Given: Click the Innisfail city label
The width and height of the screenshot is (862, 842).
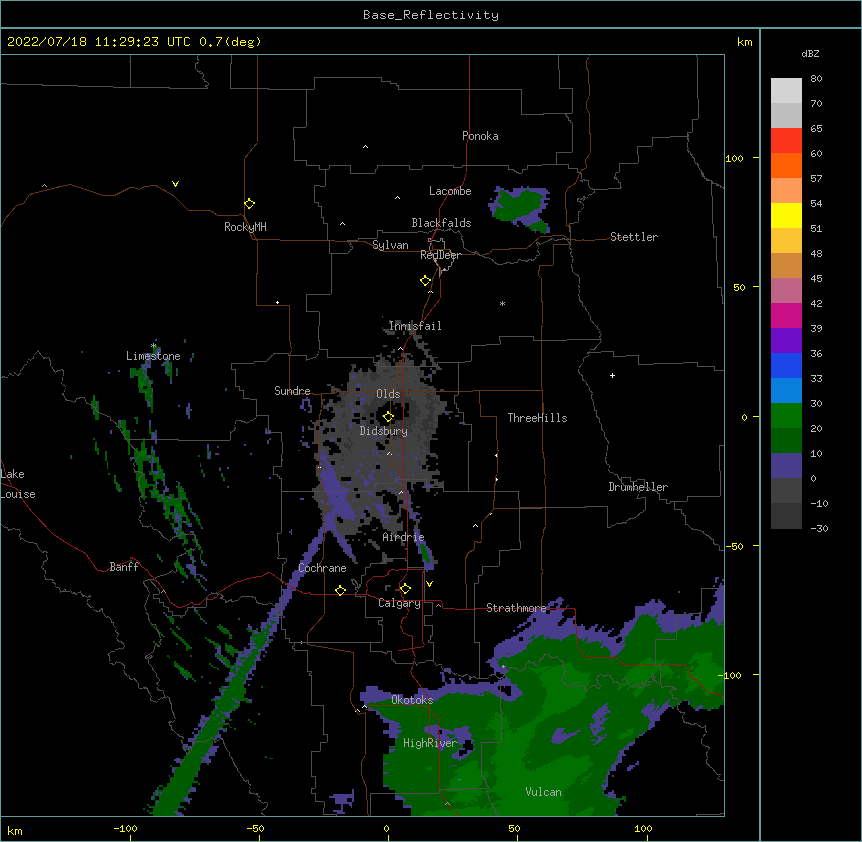Looking at the screenshot, I should tap(415, 326).
